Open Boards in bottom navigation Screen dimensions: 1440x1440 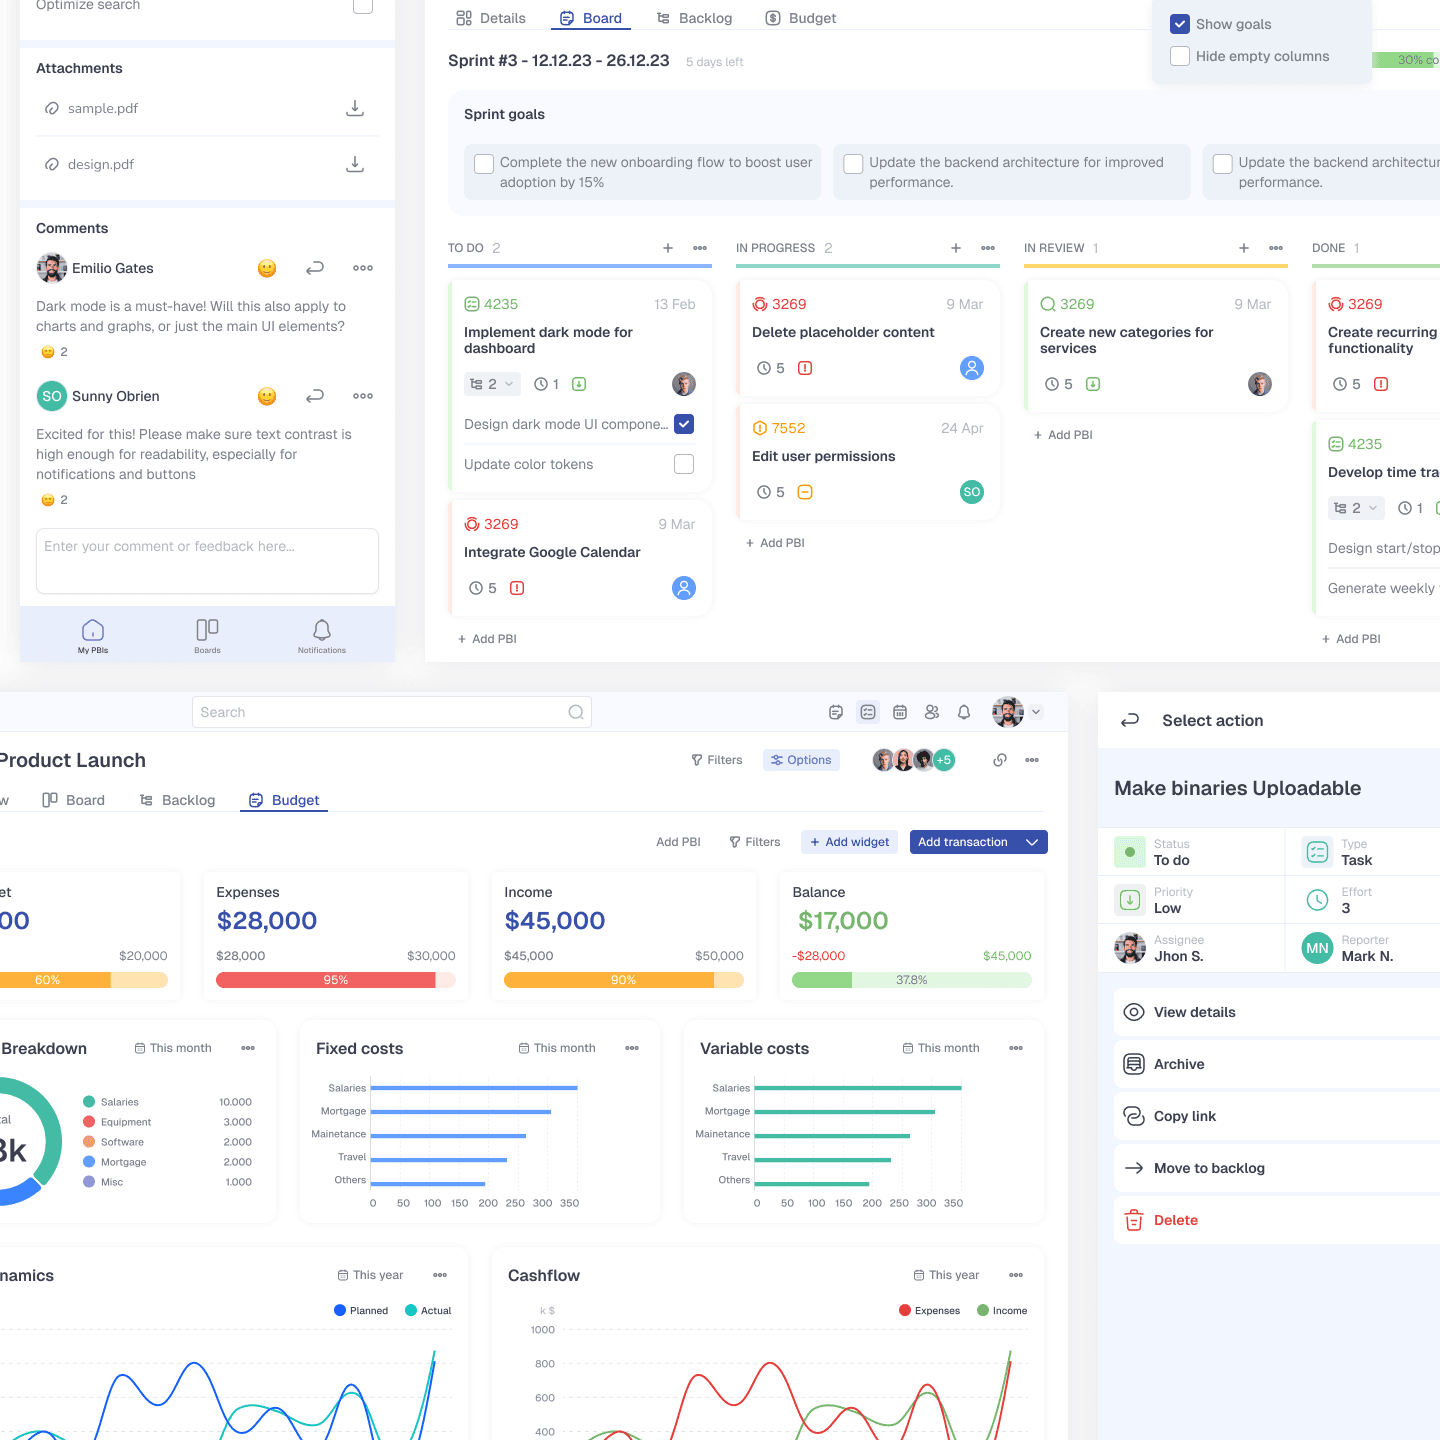[207, 635]
